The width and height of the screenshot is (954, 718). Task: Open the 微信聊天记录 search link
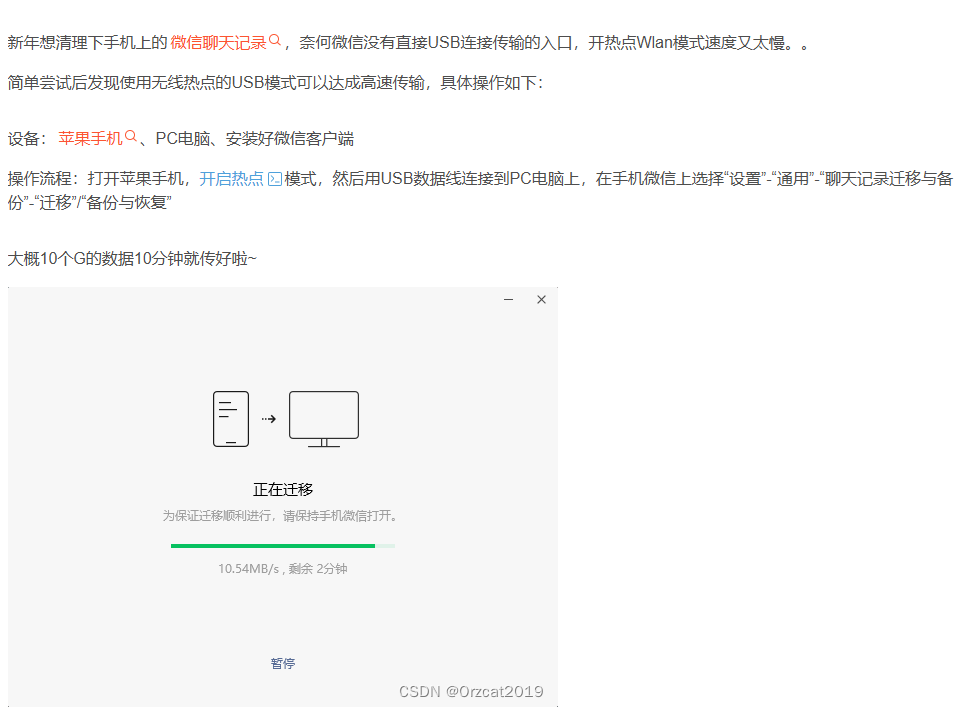(218, 43)
